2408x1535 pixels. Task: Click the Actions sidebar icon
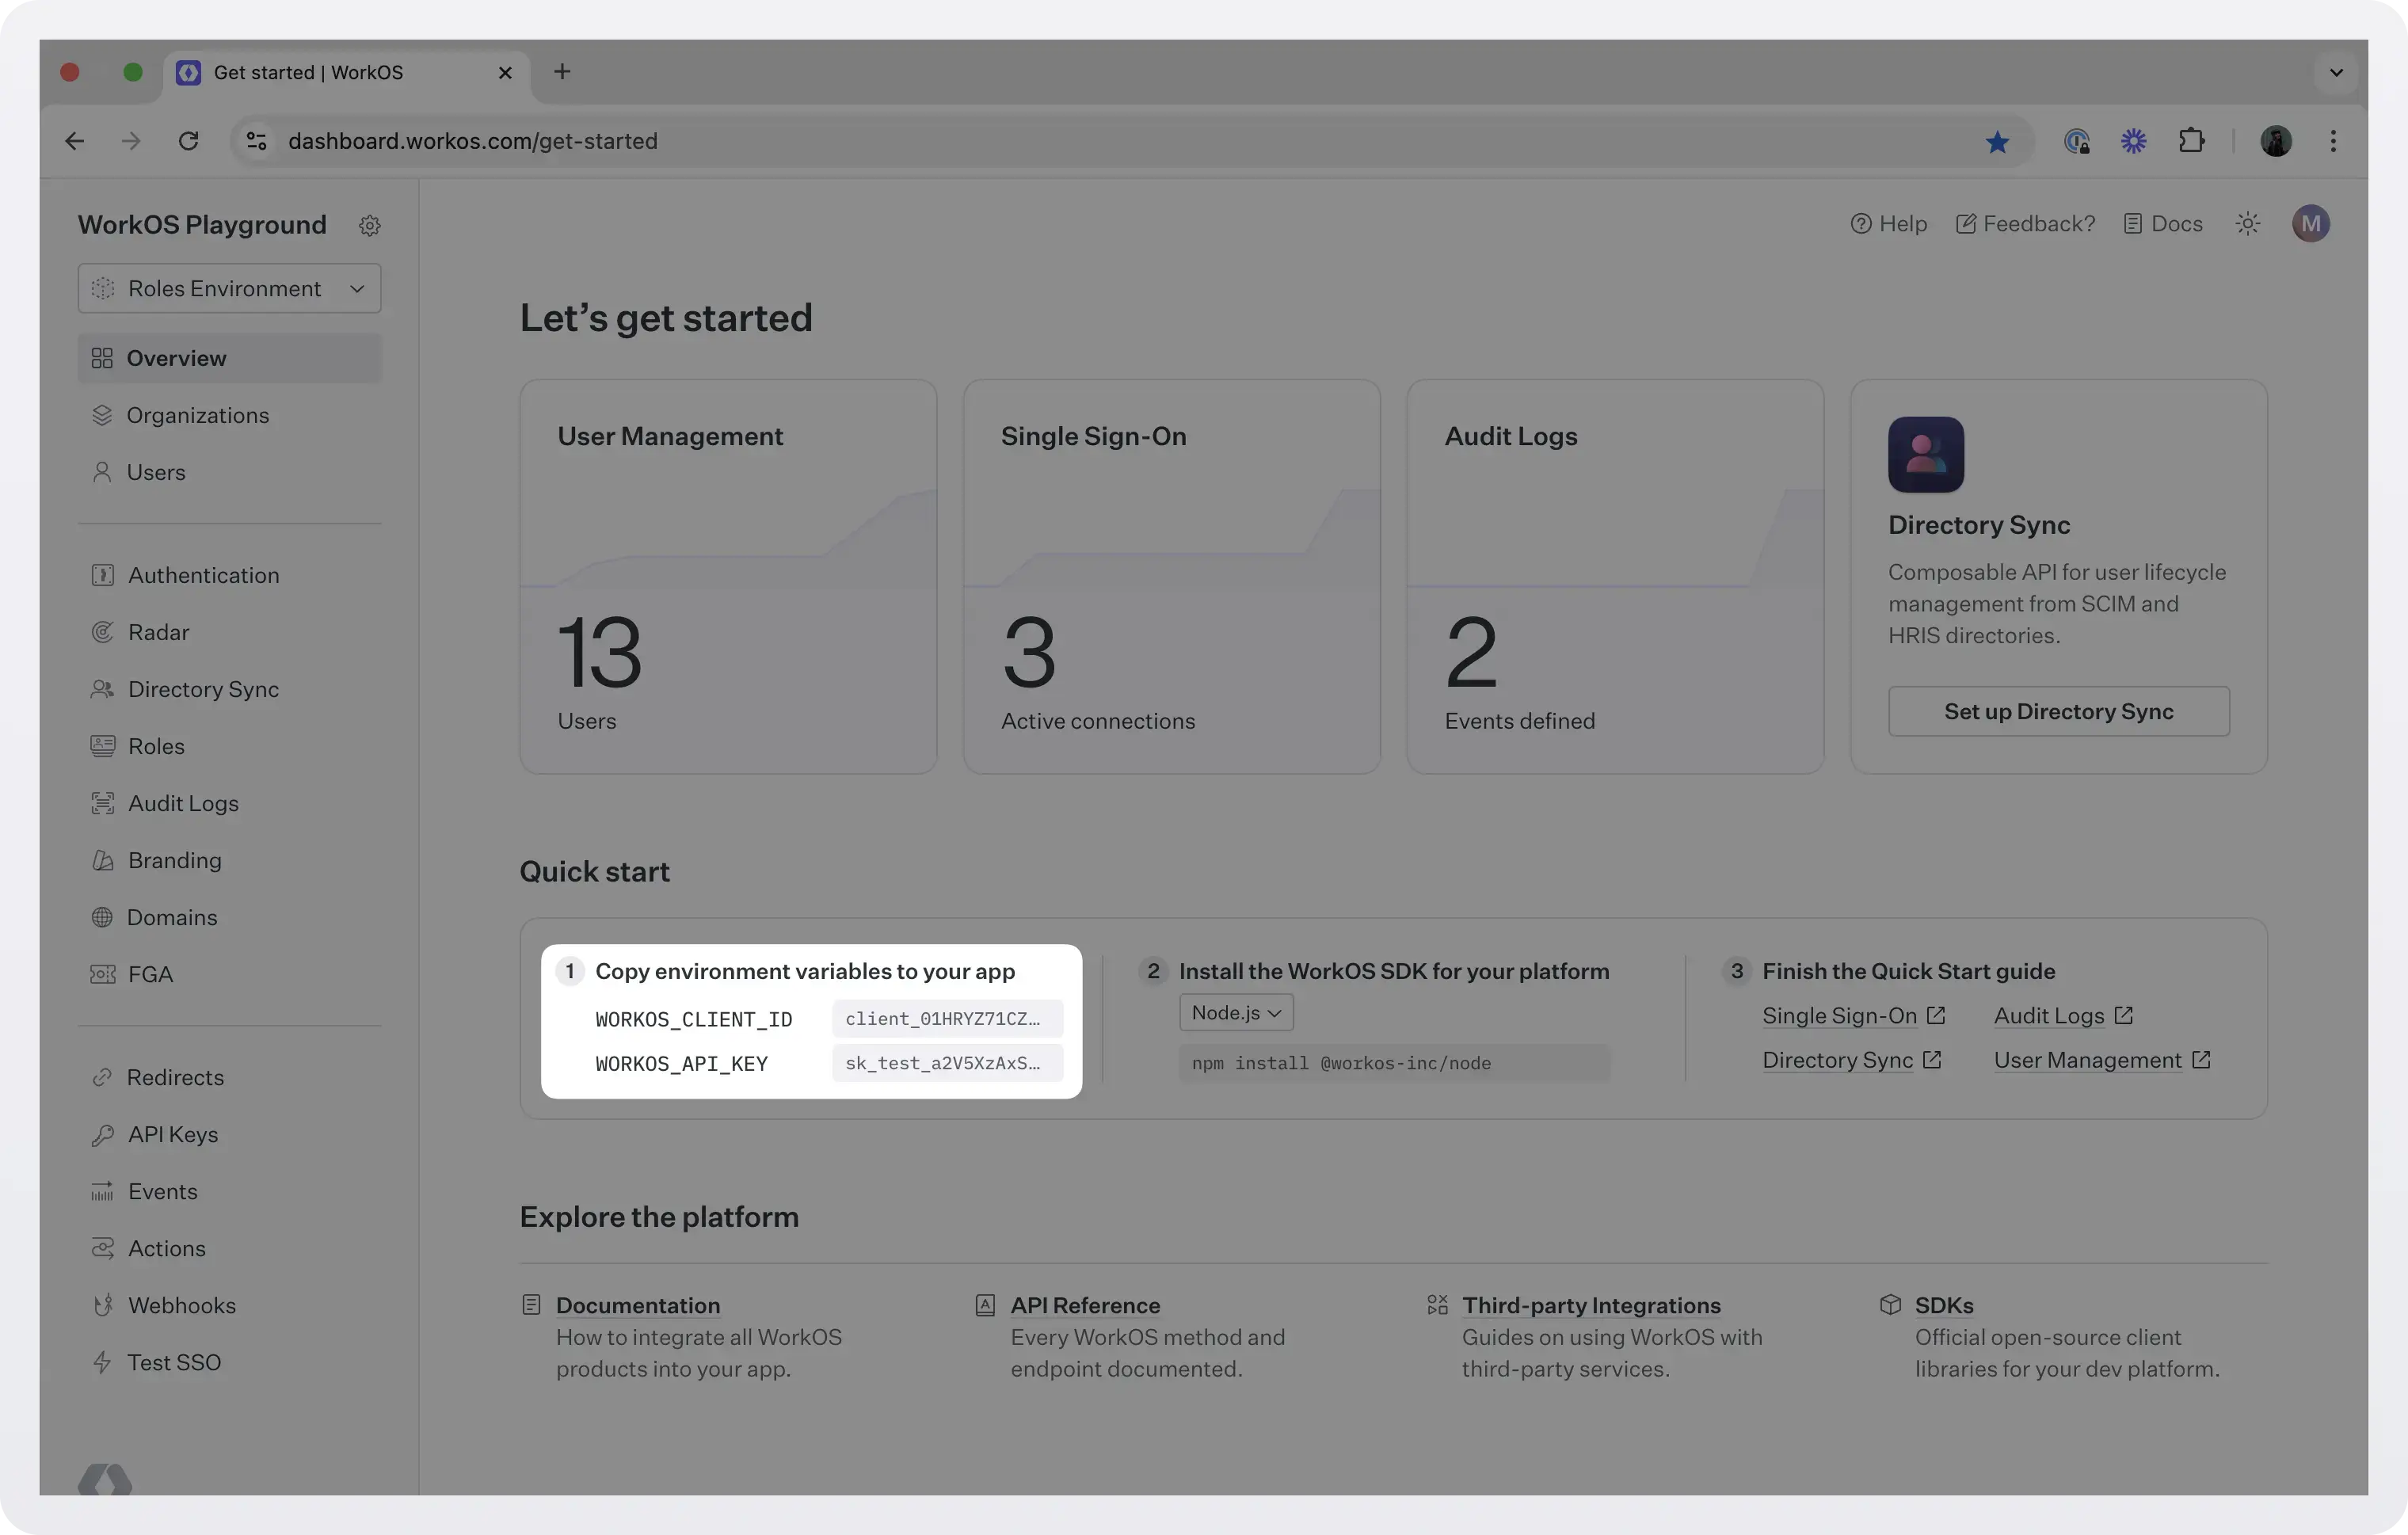tap(102, 1248)
